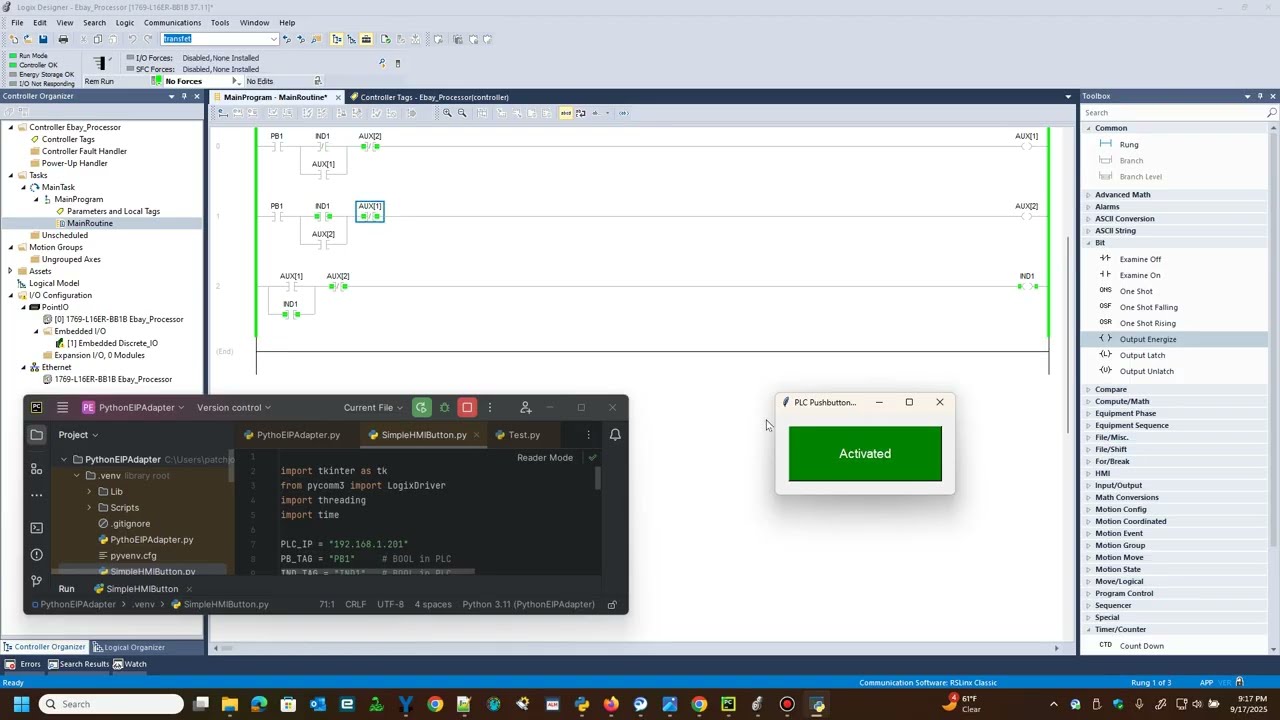
Task: Open PyCharm Git tool window
Action: click(37, 581)
